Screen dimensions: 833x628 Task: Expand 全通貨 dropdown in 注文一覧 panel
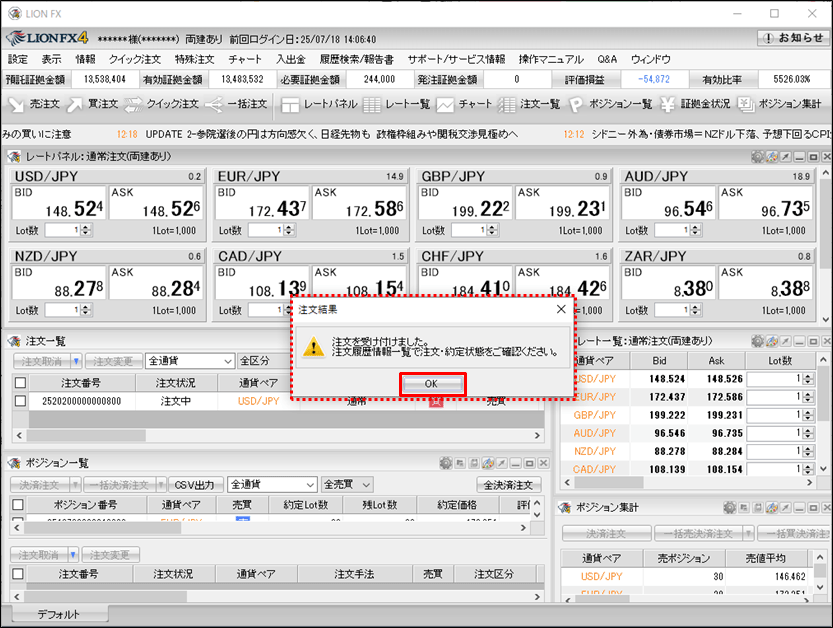click(x=189, y=361)
